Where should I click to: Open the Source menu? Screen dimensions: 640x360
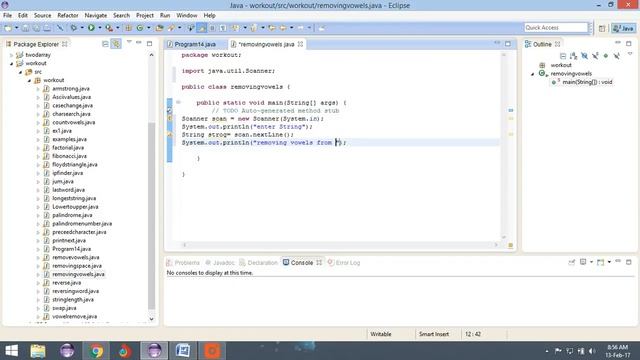click(x=42, y=15)
